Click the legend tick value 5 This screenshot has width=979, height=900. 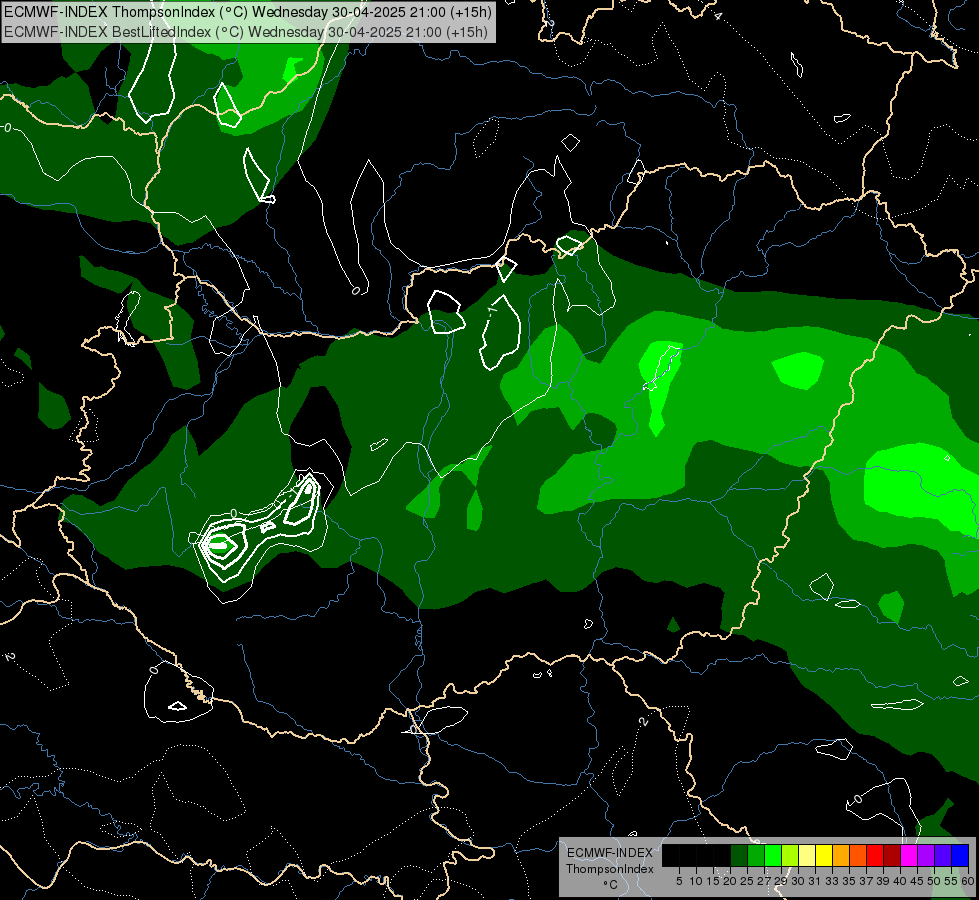679,881
